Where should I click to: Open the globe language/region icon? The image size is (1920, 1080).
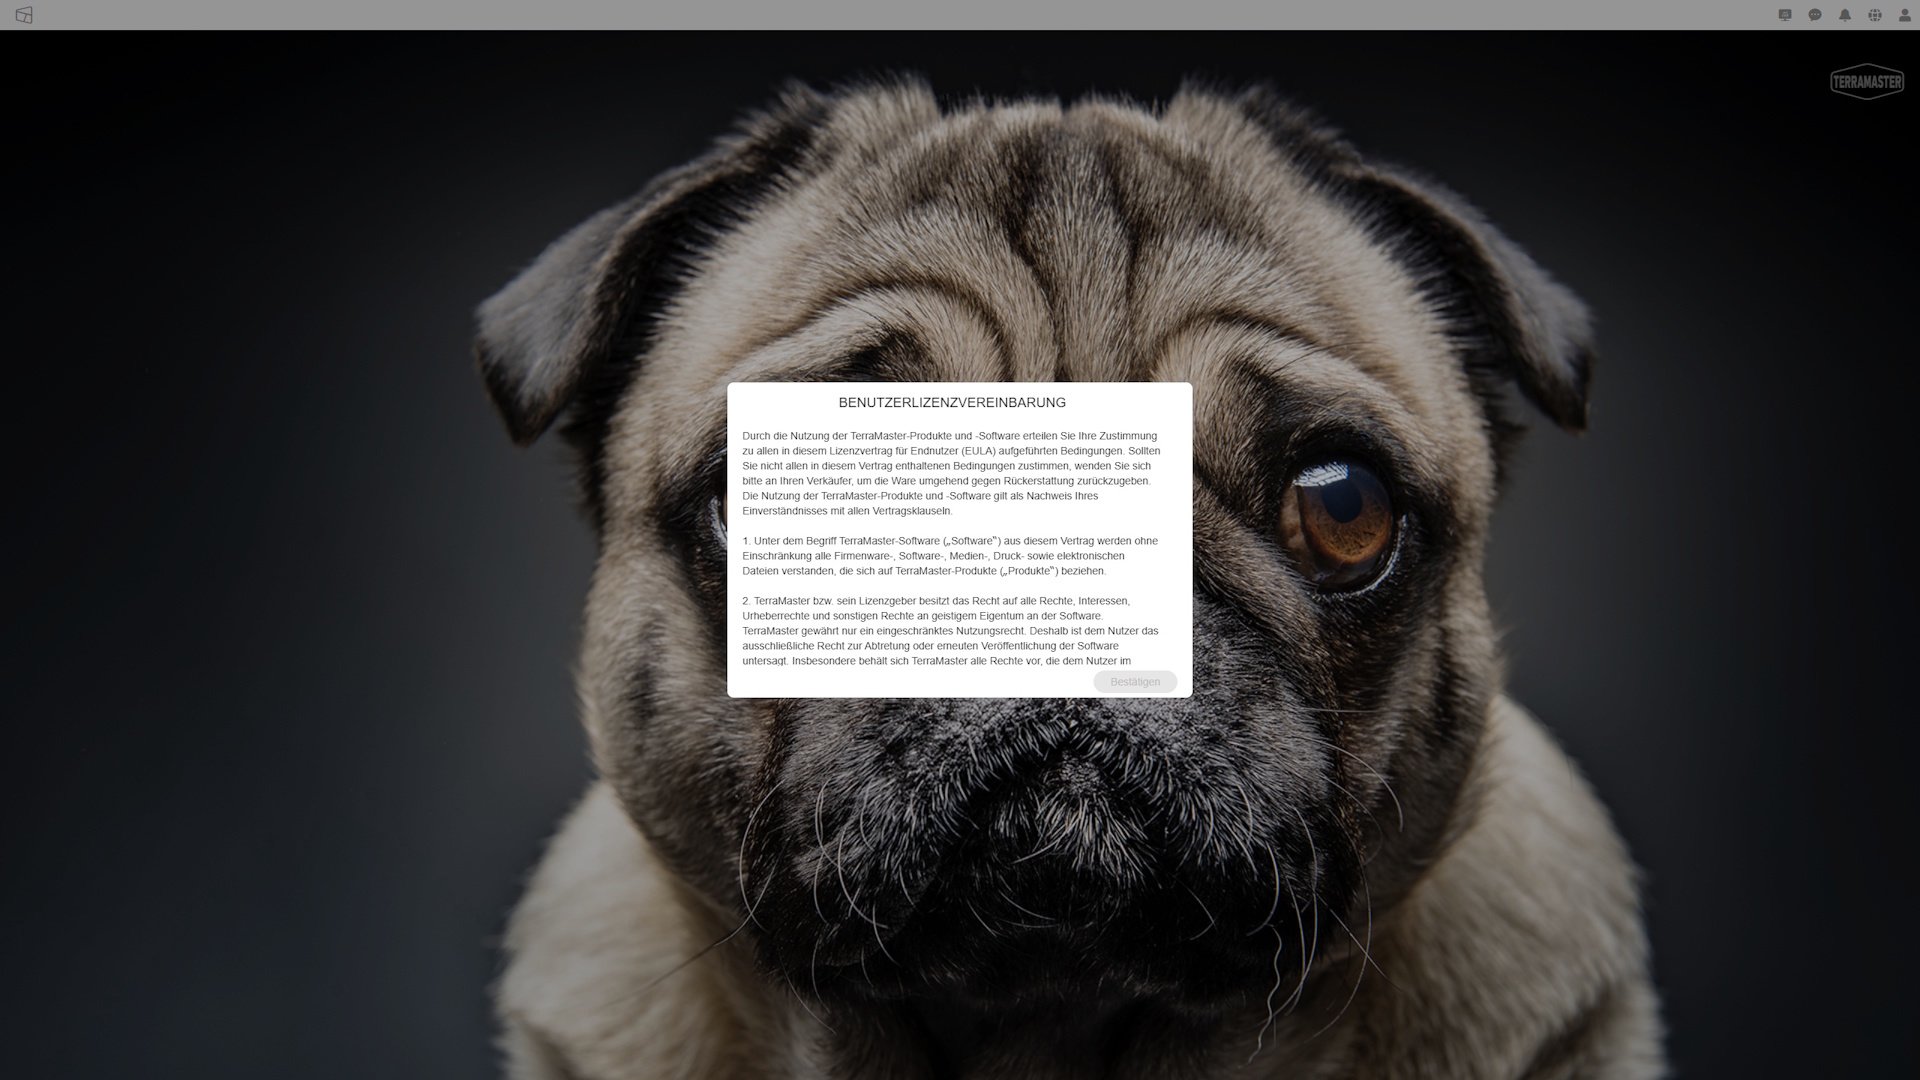pyautogui.click(x=1875, y=15)
